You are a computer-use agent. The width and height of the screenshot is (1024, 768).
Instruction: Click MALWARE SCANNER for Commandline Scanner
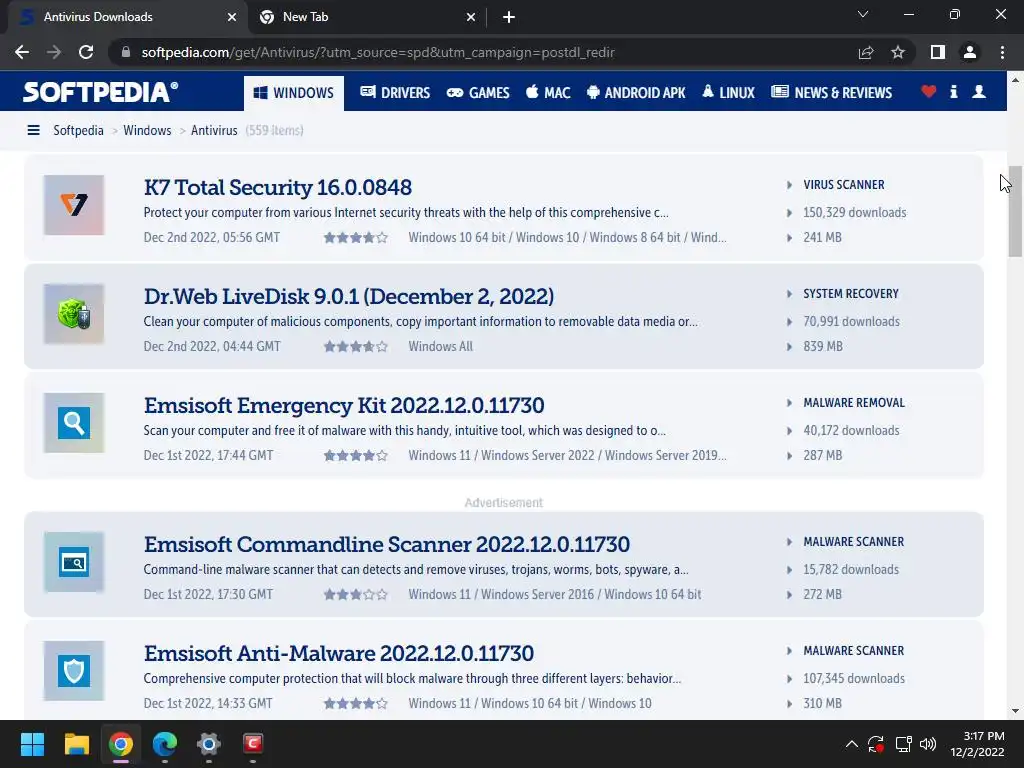point(854,542)
